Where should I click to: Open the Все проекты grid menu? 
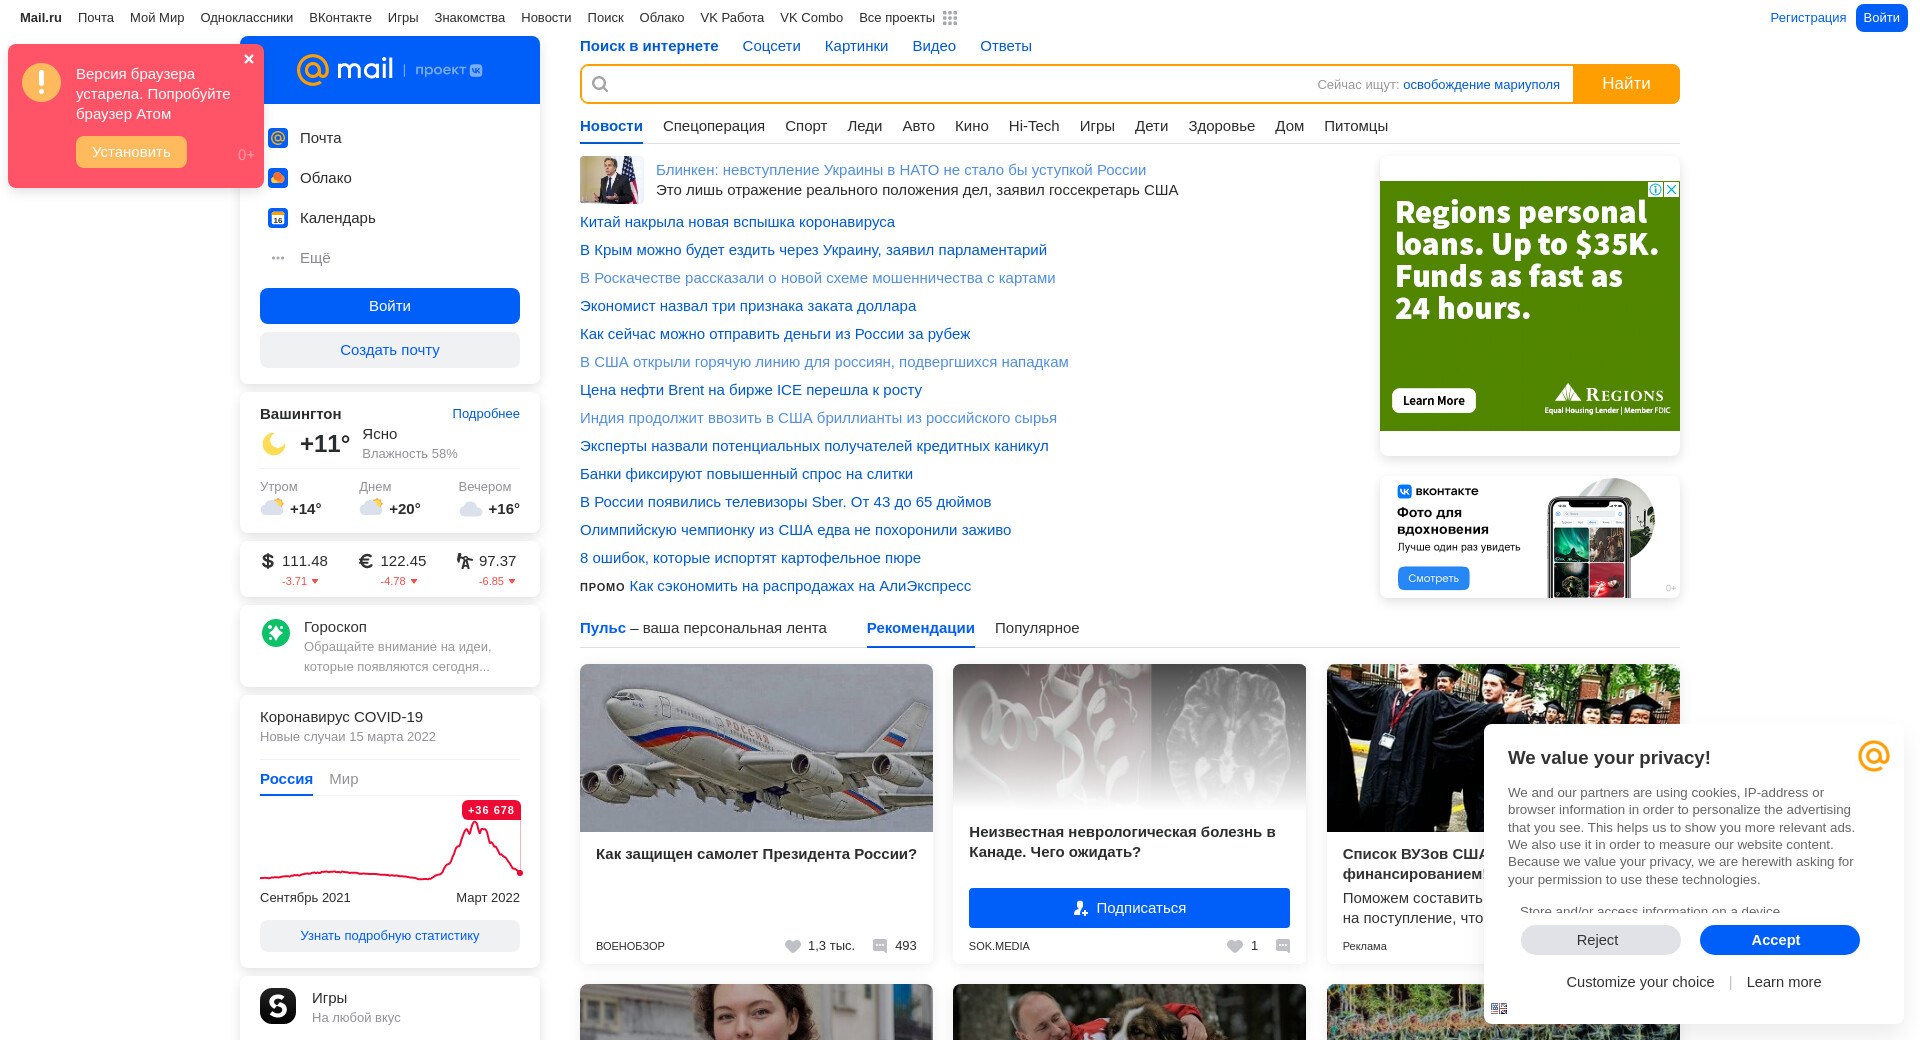(950, 18)
